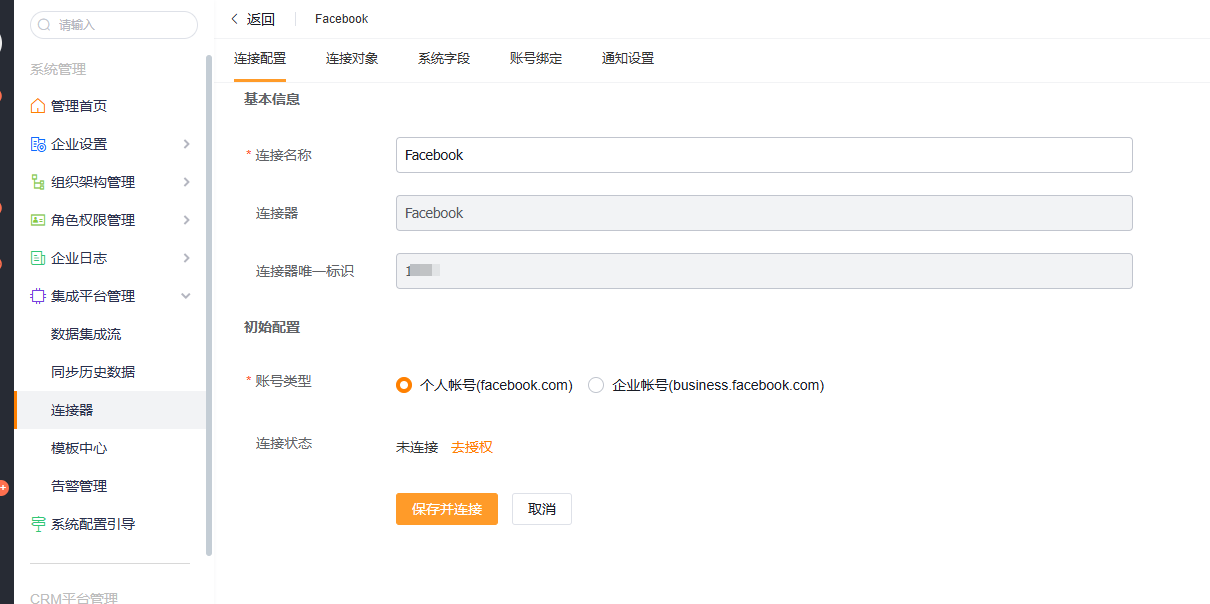Open 系统配置引导 in the sidebar
The image size is (1210, 604).
click(x=93, y=524)
